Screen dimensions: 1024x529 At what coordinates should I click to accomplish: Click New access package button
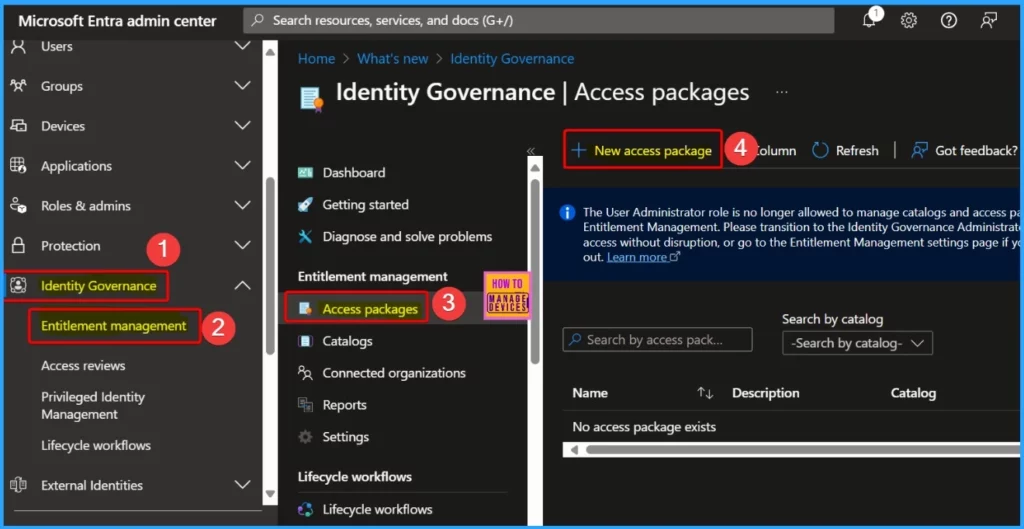pos(643,151)
